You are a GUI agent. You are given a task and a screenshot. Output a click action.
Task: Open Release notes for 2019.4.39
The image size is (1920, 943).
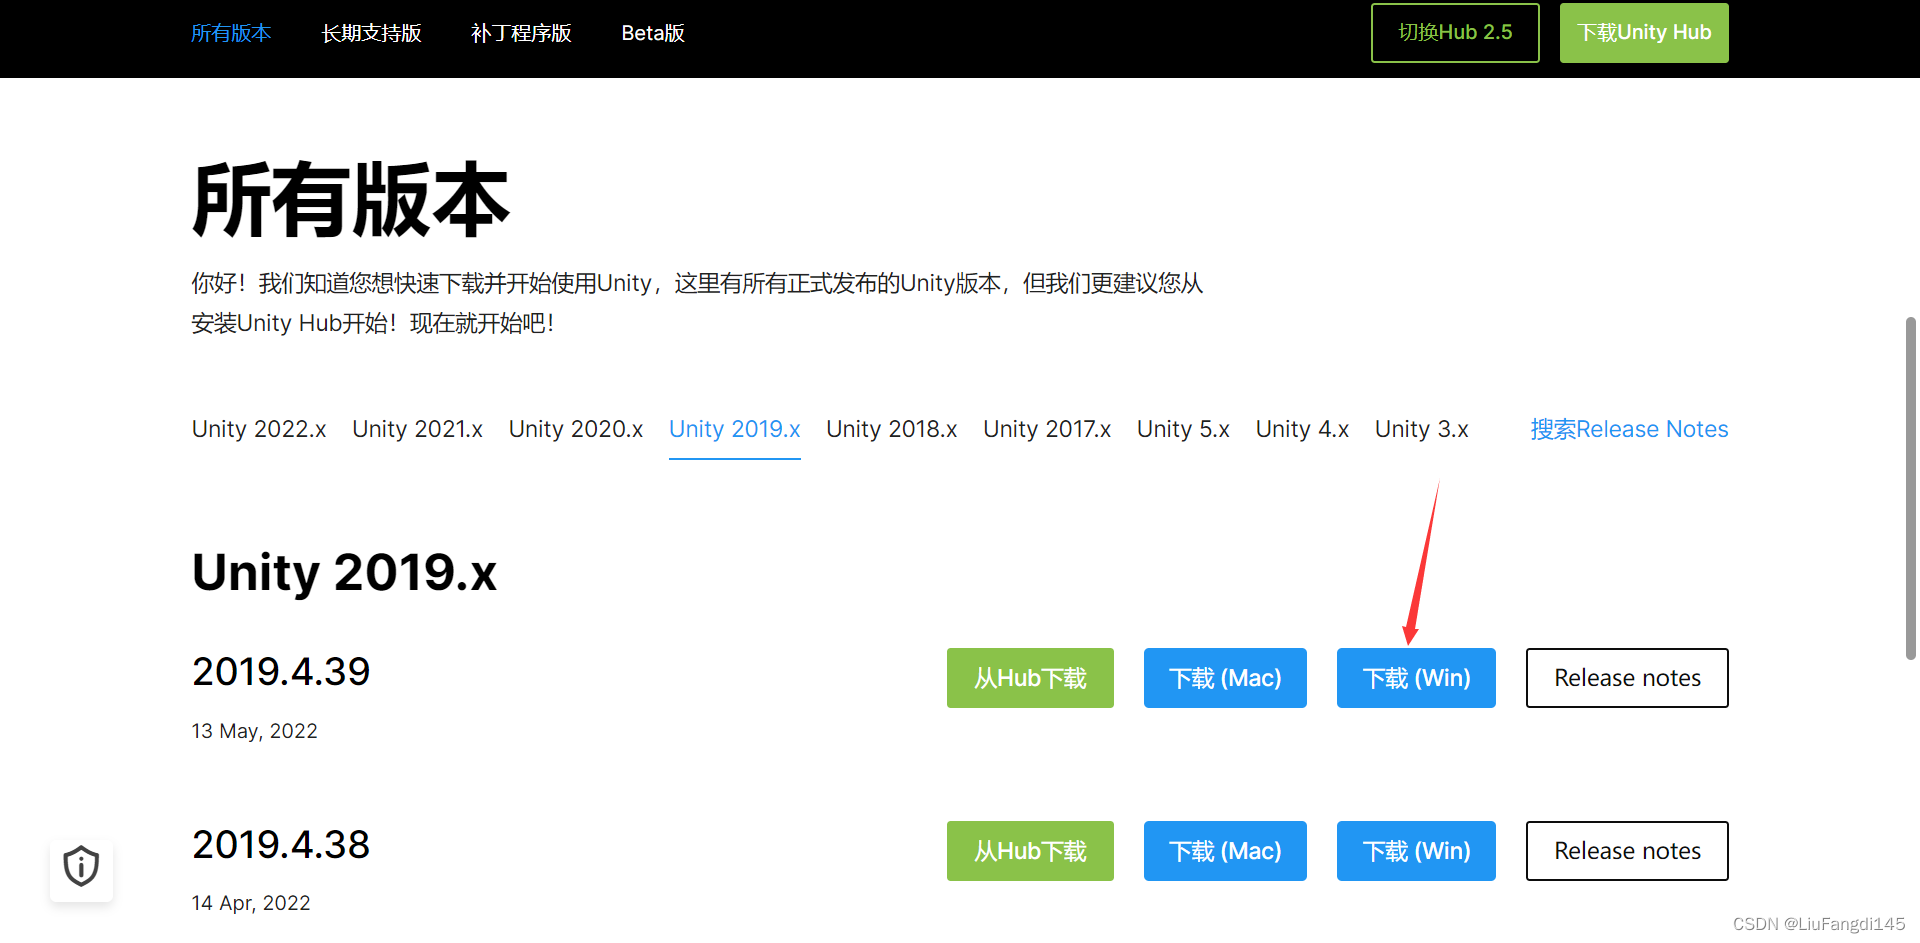1627,678
